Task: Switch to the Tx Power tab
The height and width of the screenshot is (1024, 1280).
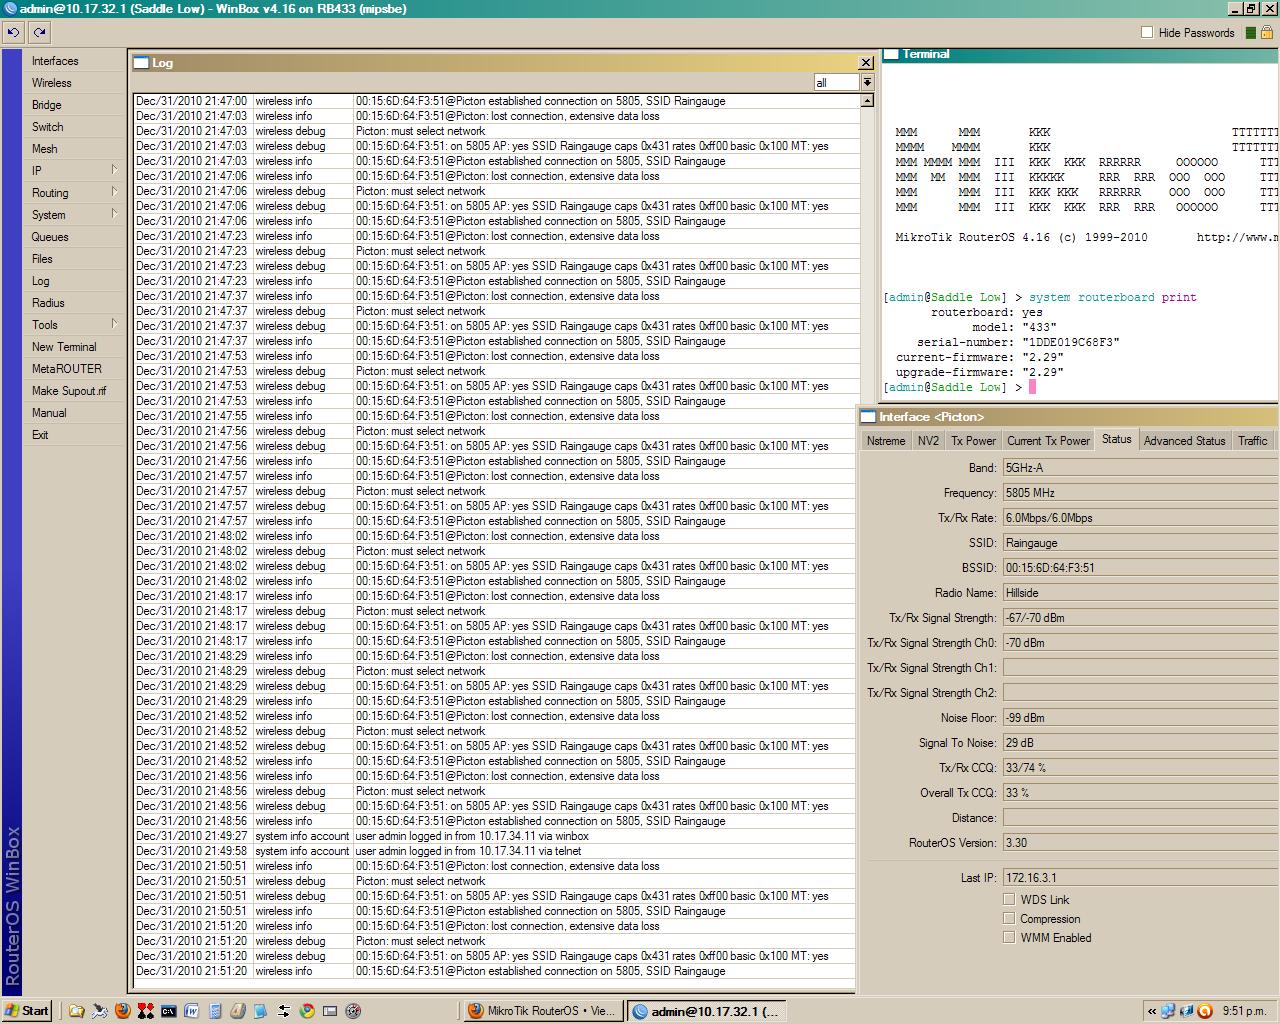Action: click(973, 441)
